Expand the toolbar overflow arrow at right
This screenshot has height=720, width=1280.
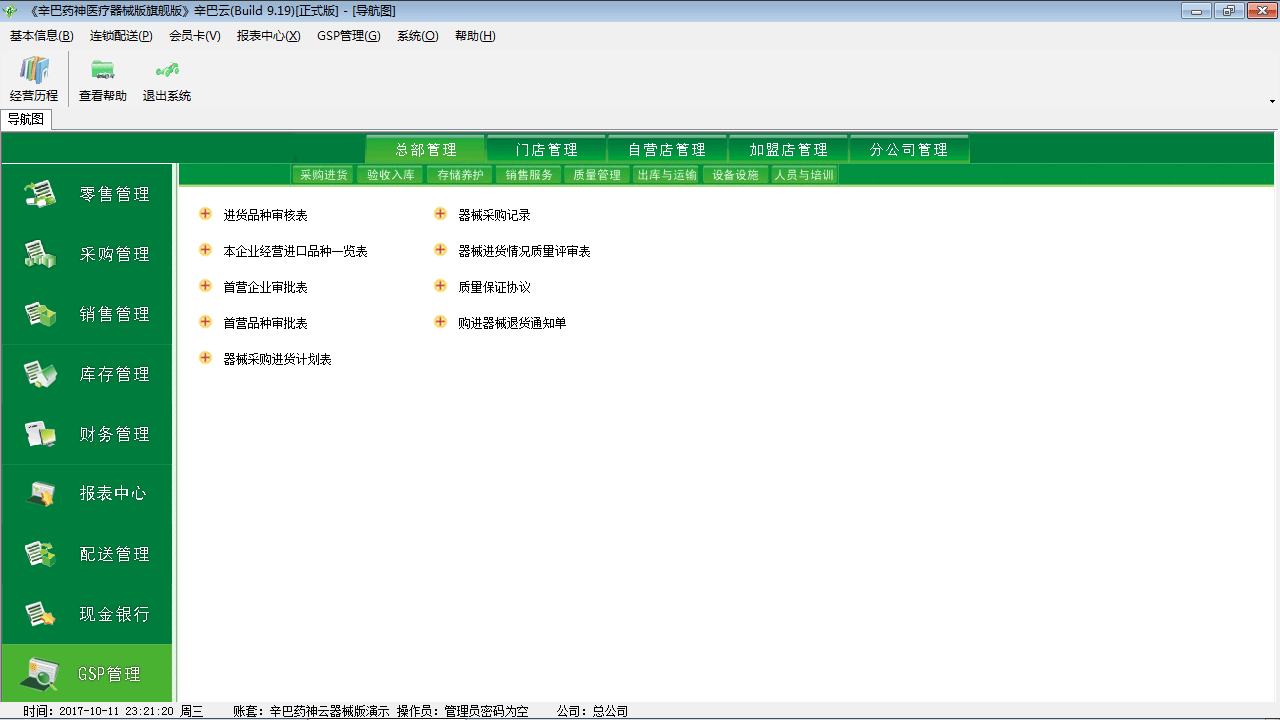click(x=1272, y=102)
